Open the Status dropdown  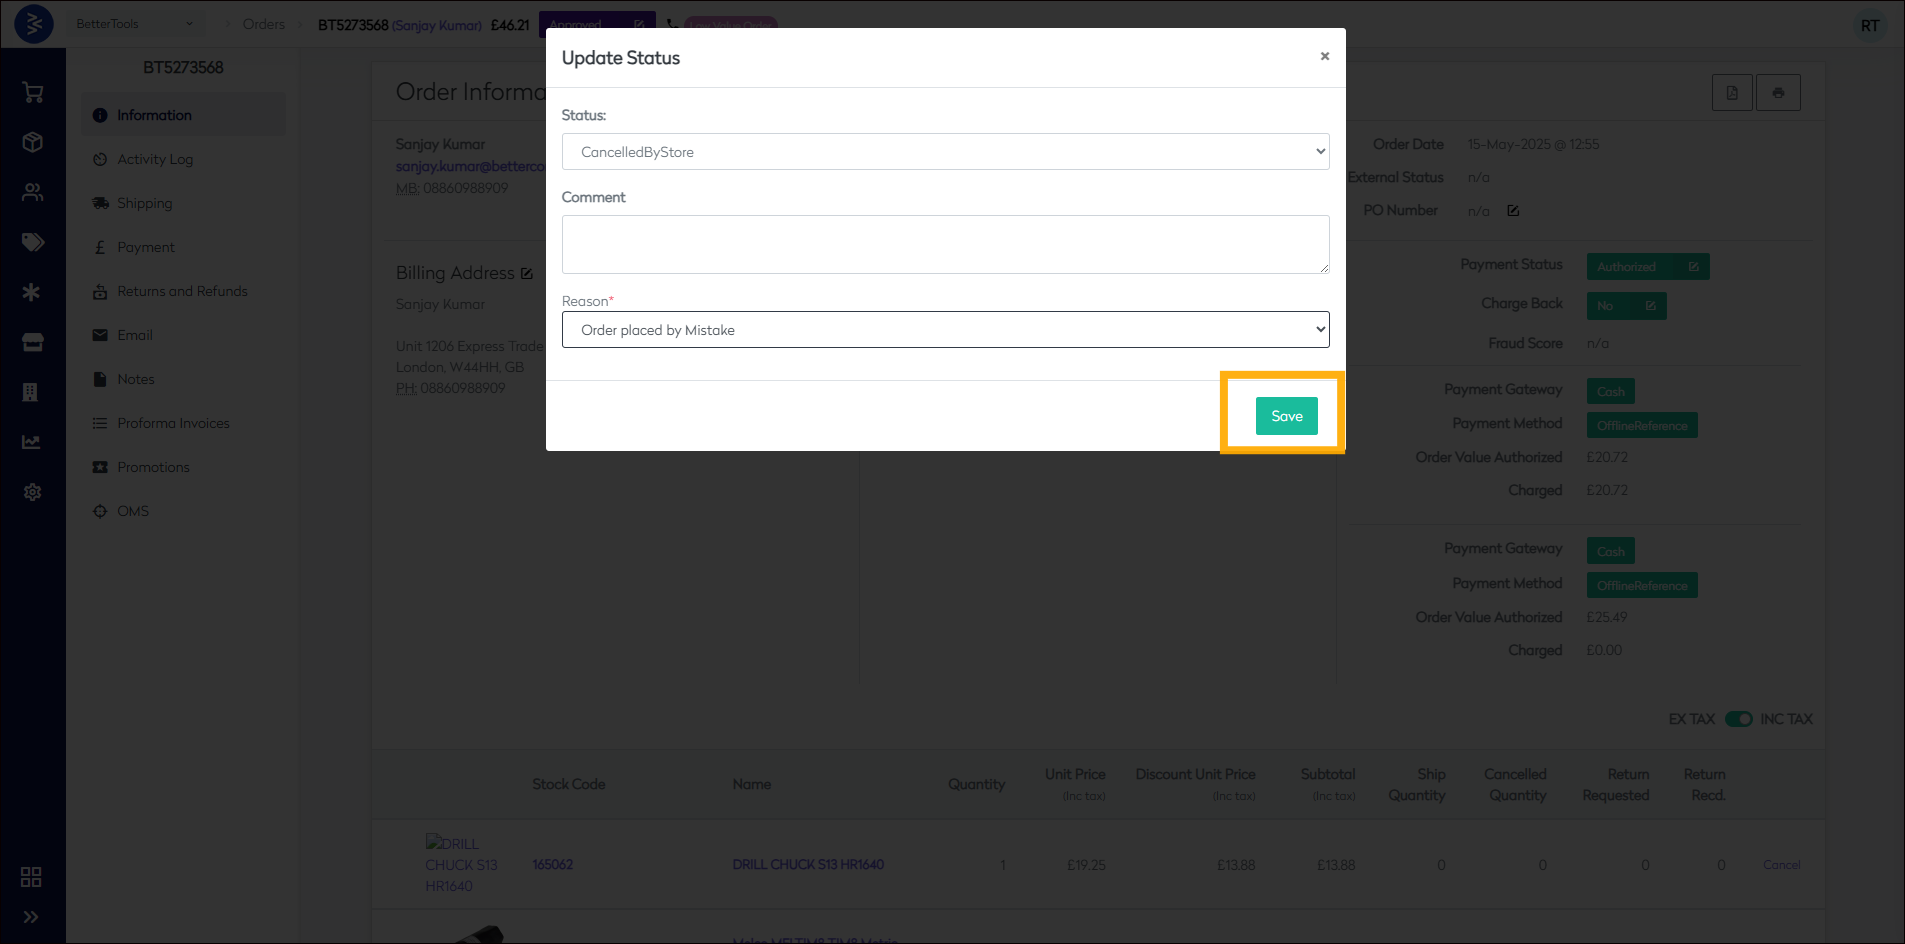coord(945,152)
